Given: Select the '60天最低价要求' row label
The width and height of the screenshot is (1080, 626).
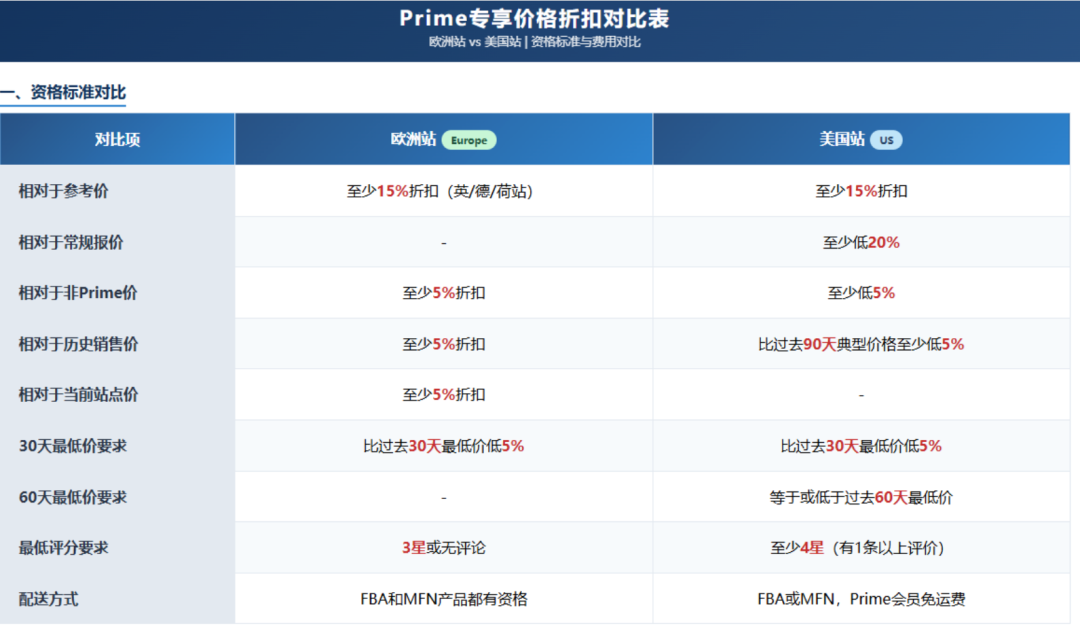Looking at the screenshot, I should (x=73, y=497).
